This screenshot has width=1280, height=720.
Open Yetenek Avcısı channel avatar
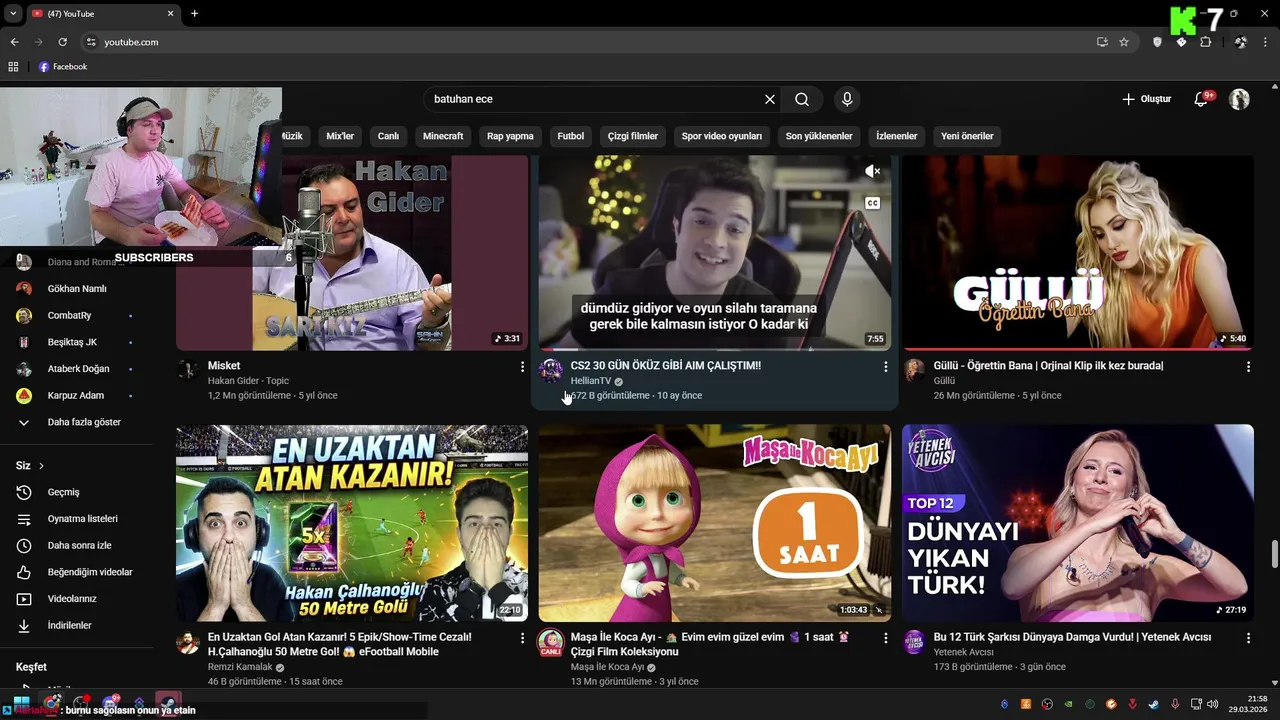[x=914, y=642]
